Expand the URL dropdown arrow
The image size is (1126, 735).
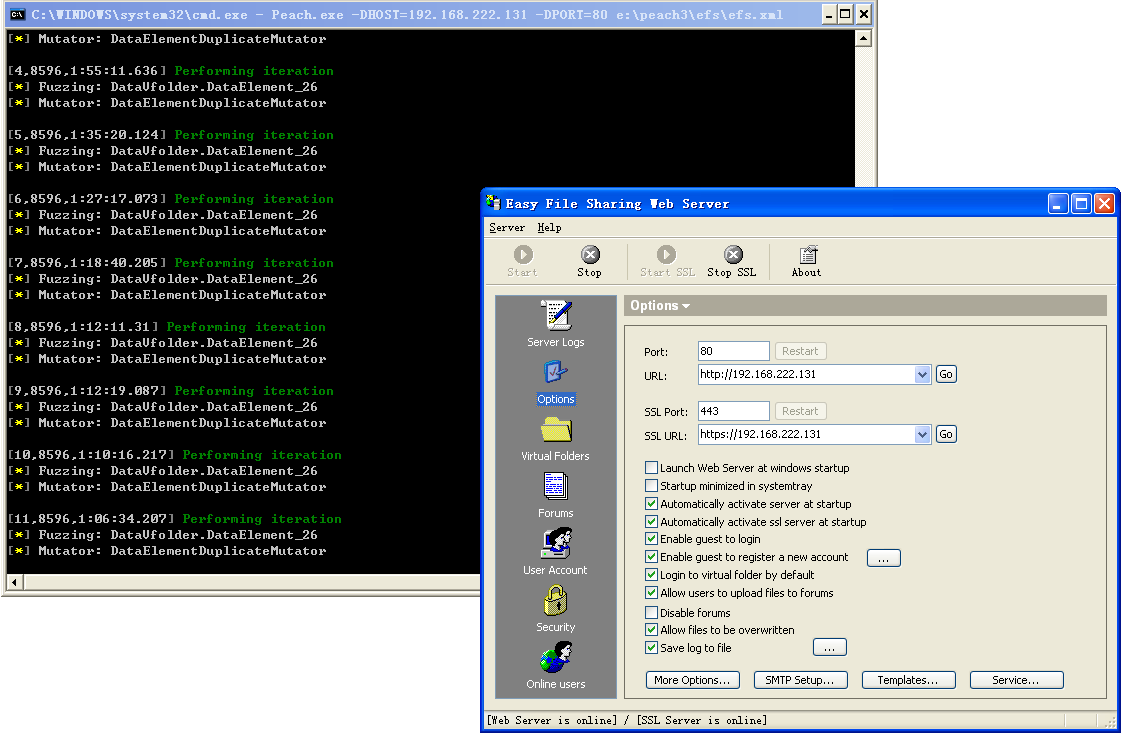click(x=923, y=374)
